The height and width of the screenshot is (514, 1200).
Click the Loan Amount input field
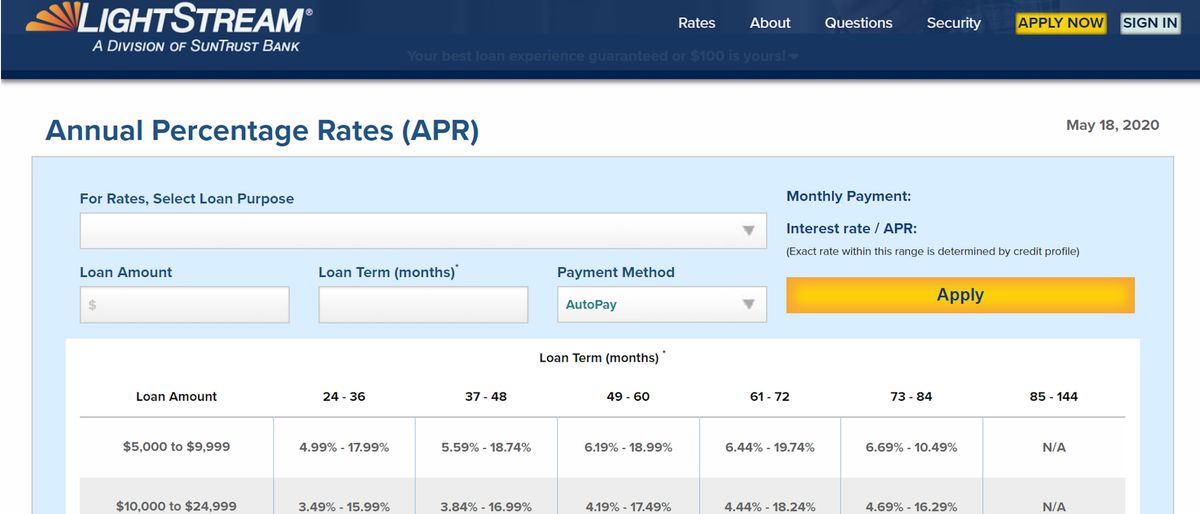(185, 305)
